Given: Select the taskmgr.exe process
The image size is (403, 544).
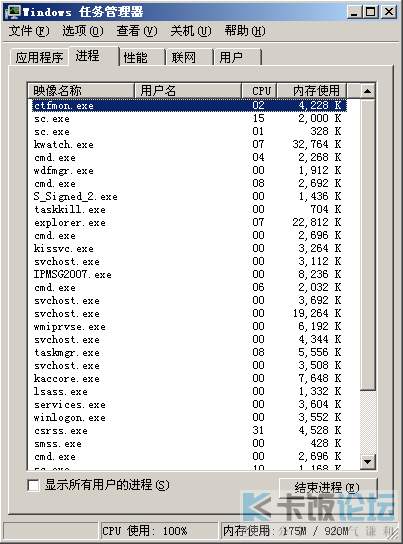Looking at the screenshot, I should [189, 352].
